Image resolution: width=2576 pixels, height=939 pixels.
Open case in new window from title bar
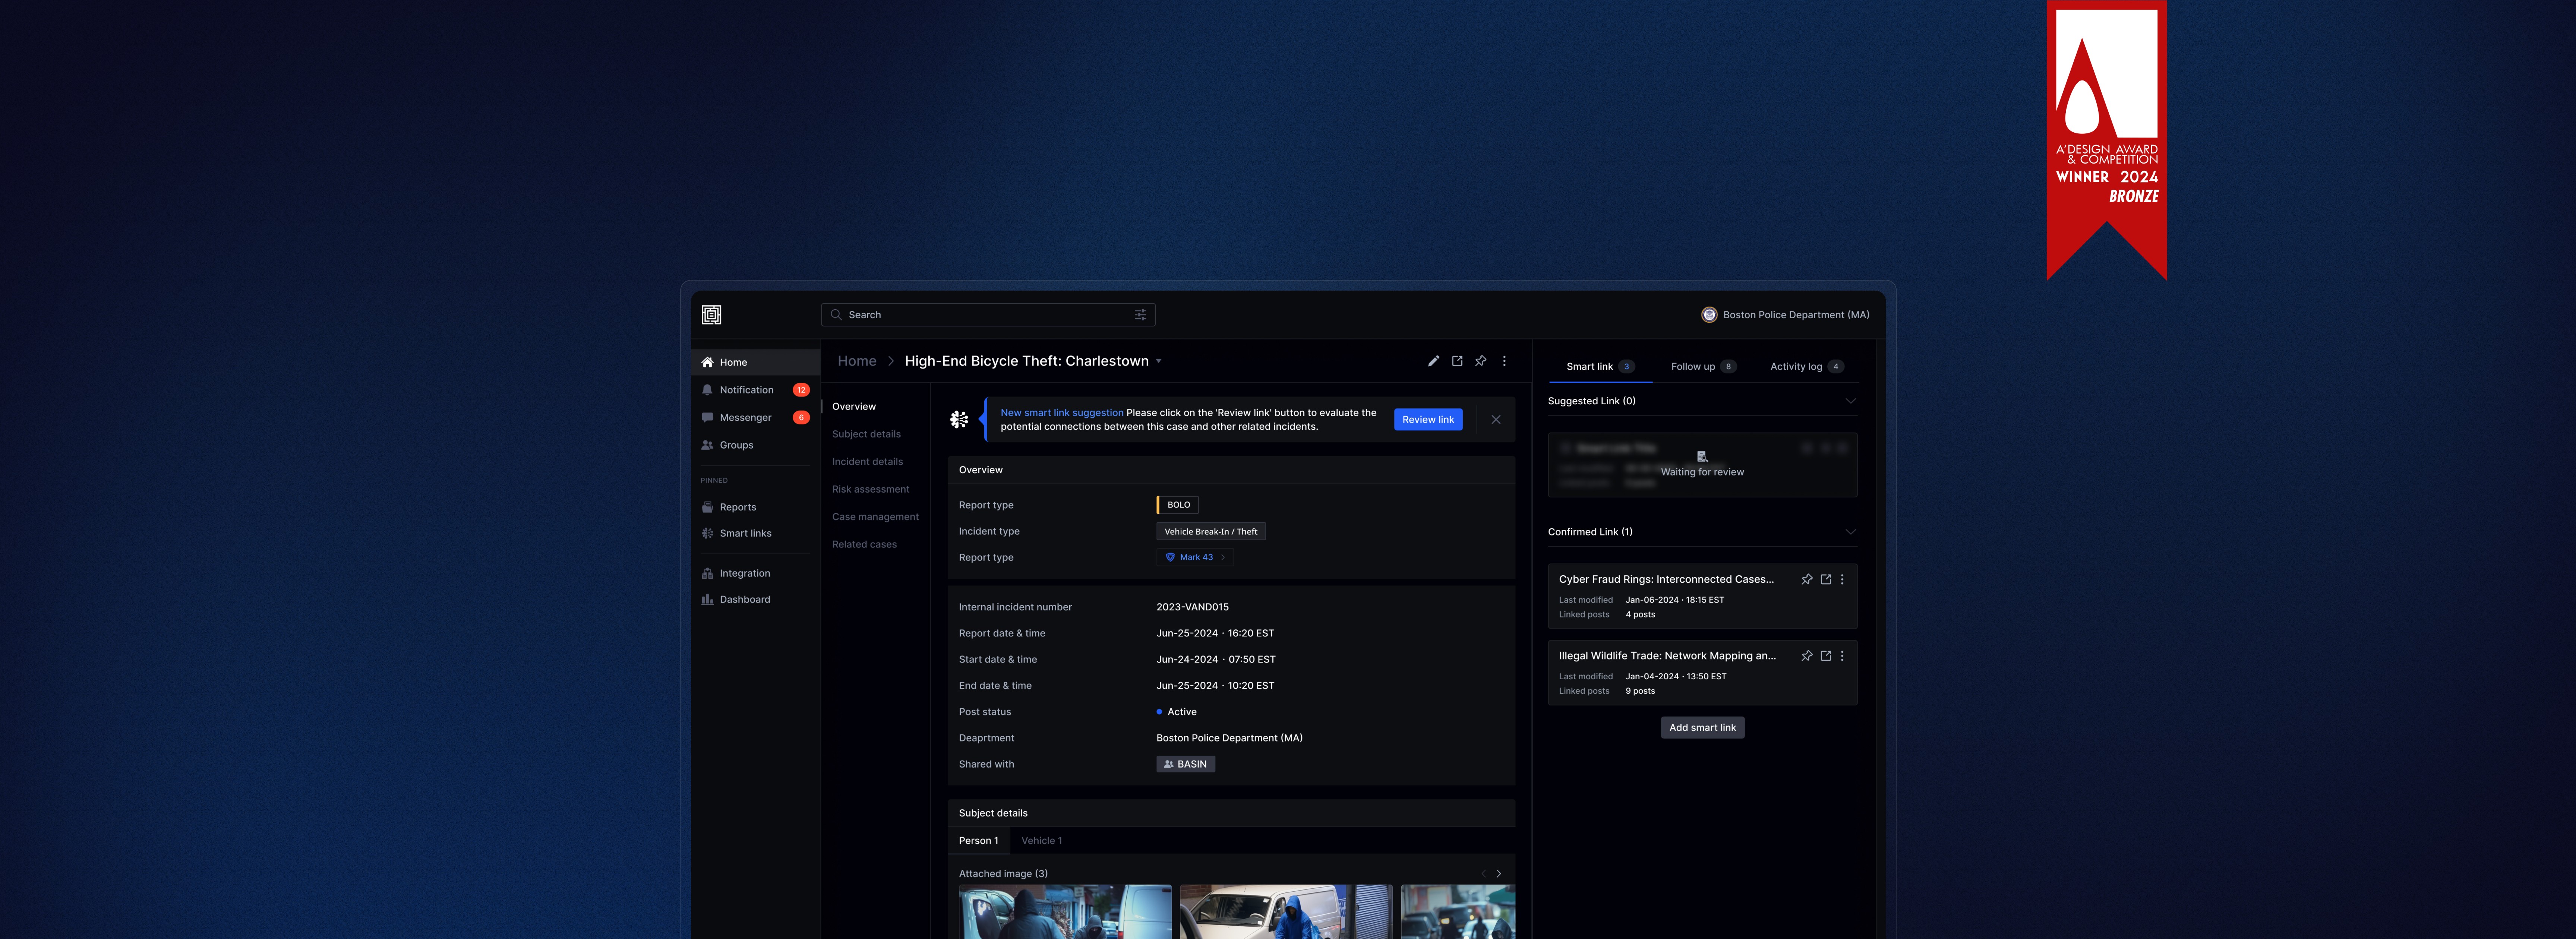(1457, 361)
